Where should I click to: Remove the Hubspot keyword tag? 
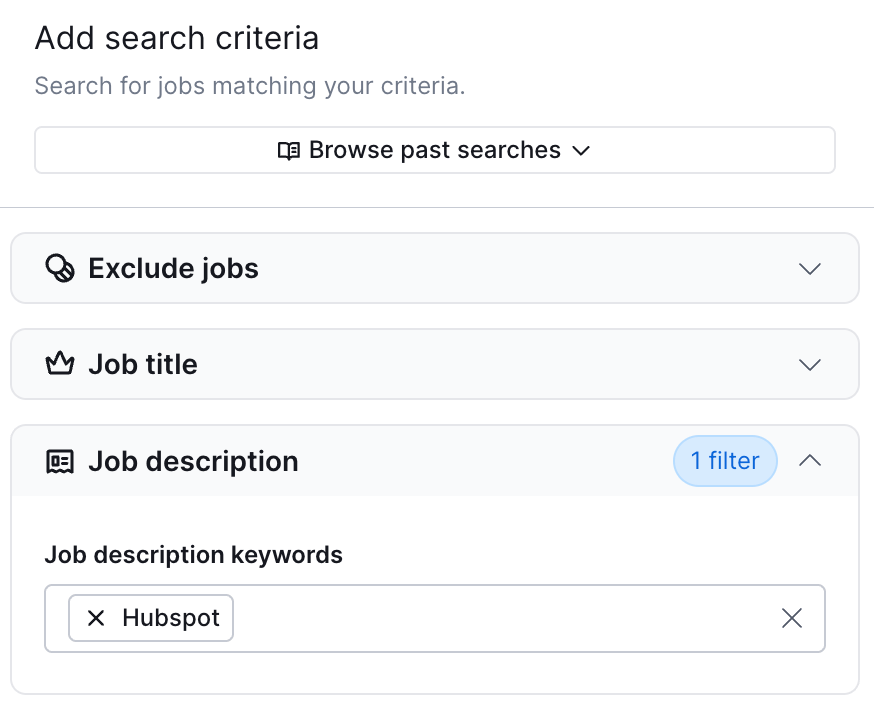click(x=96, y=618)
